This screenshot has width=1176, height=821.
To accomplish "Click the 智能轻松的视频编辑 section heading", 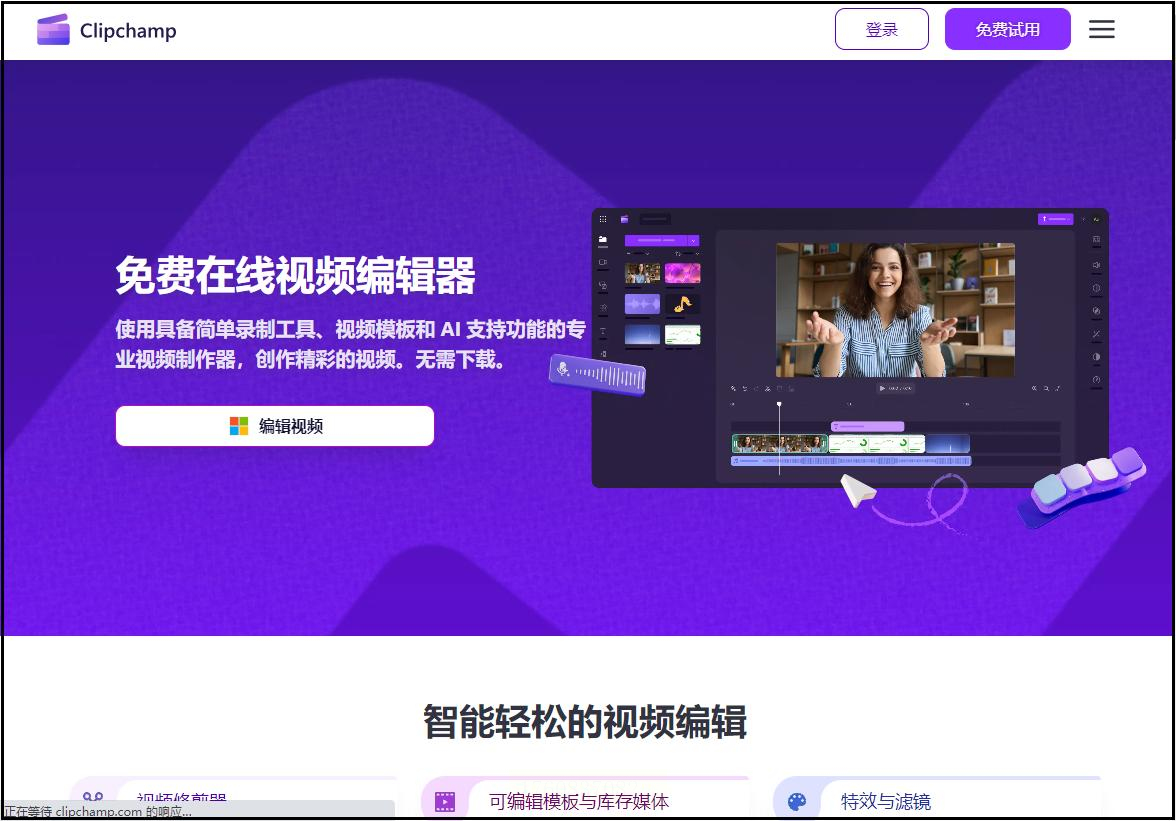I will tap(585, 721).
